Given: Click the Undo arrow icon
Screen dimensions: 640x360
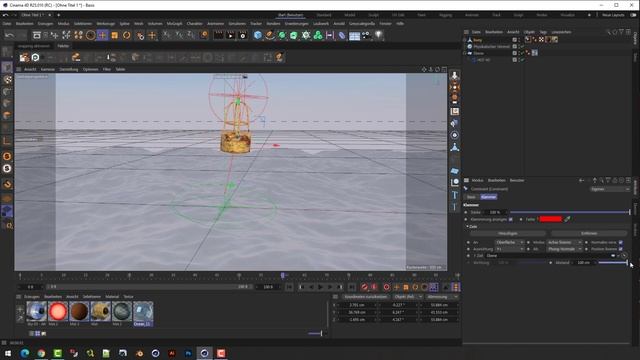Looking at the screenshot, I should coord(9,36).
